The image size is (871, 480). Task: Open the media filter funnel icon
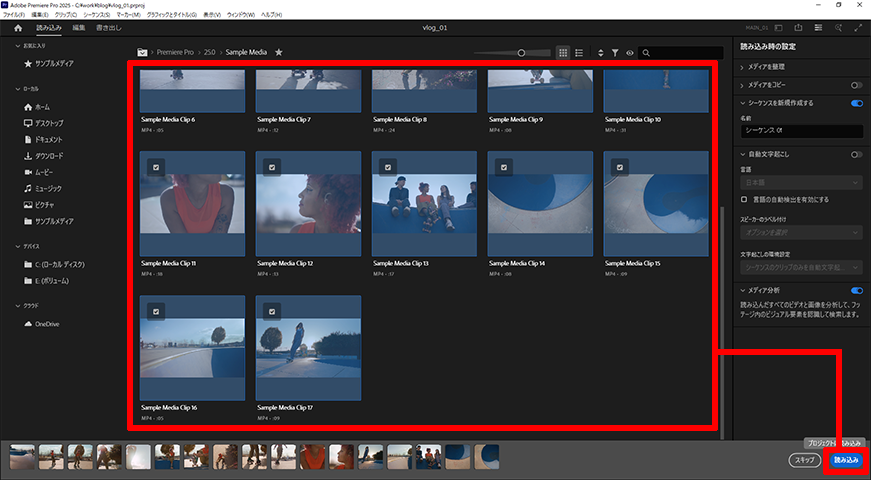[x=615, y=52]
